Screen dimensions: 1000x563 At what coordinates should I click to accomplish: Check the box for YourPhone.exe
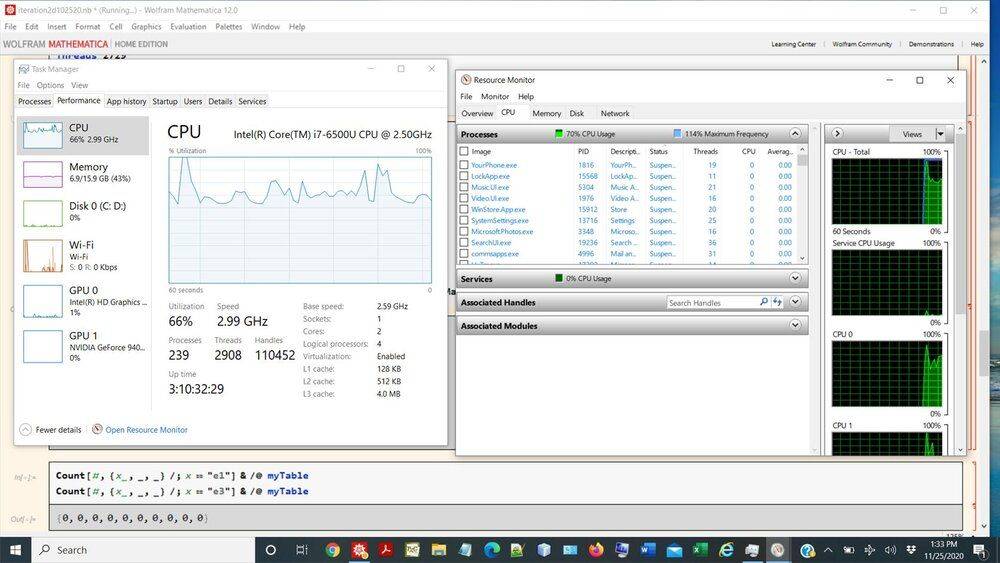[x=463, y=165]
